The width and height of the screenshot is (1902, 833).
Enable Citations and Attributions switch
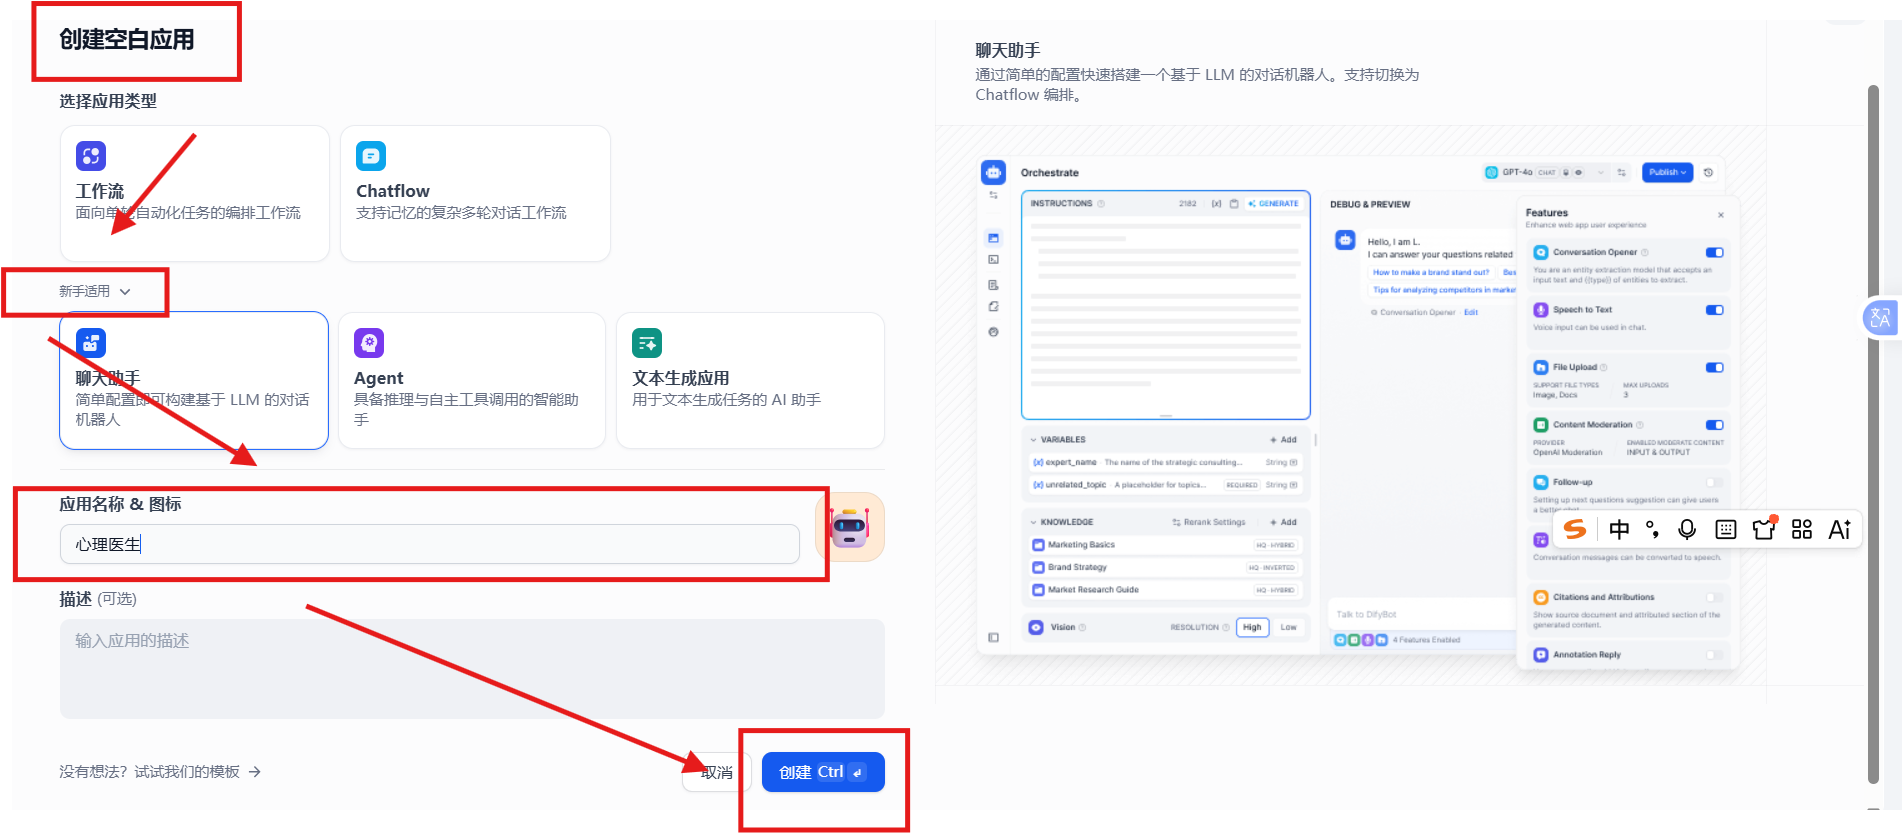(x=1715, y=597)
